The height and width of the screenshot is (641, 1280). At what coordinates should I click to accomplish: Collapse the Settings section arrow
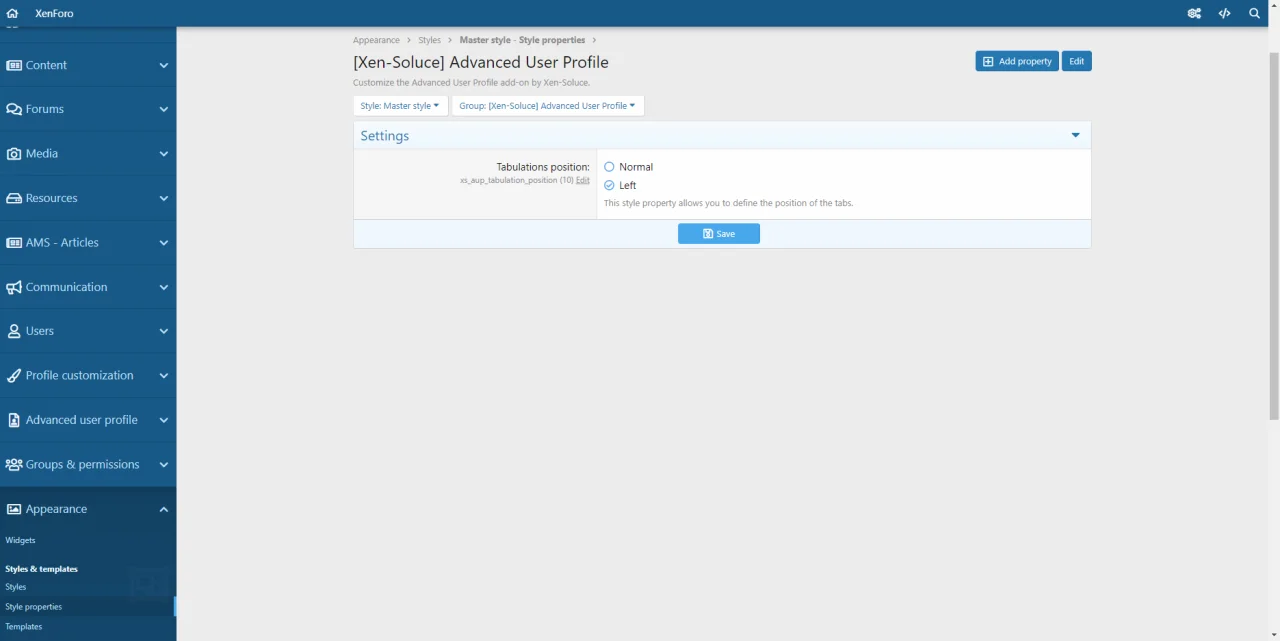point(1076,136)
